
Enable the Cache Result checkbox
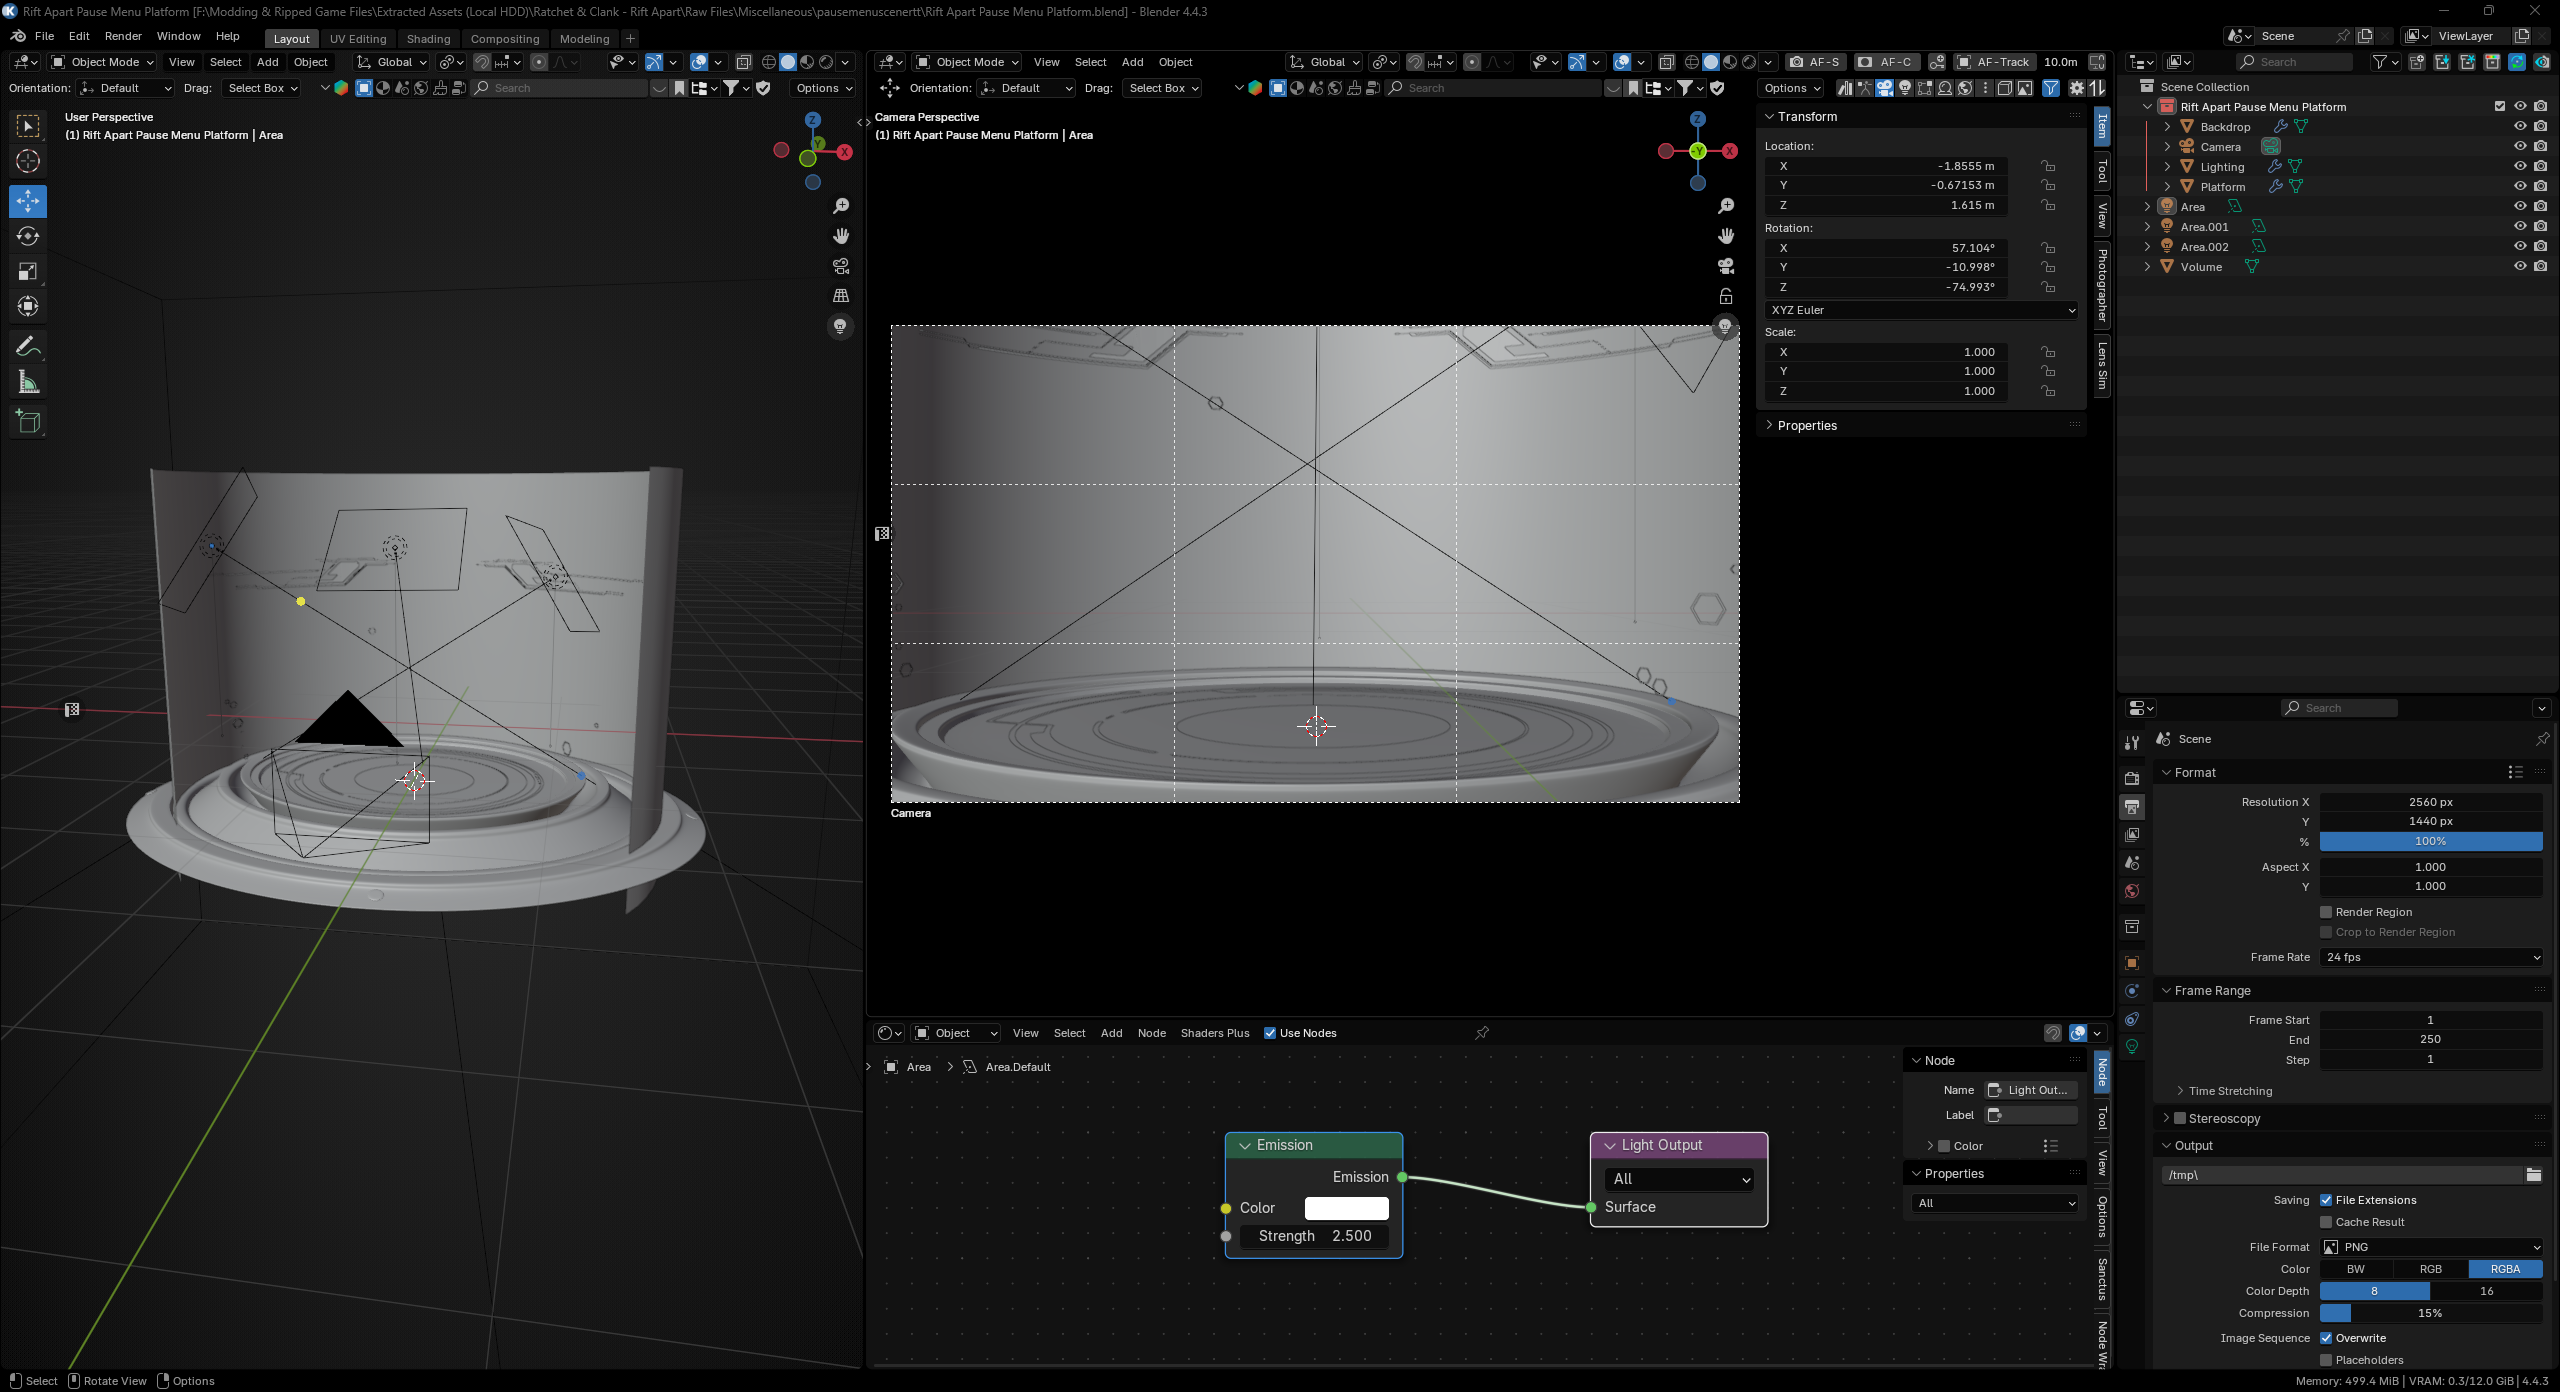point(2326,1222)
